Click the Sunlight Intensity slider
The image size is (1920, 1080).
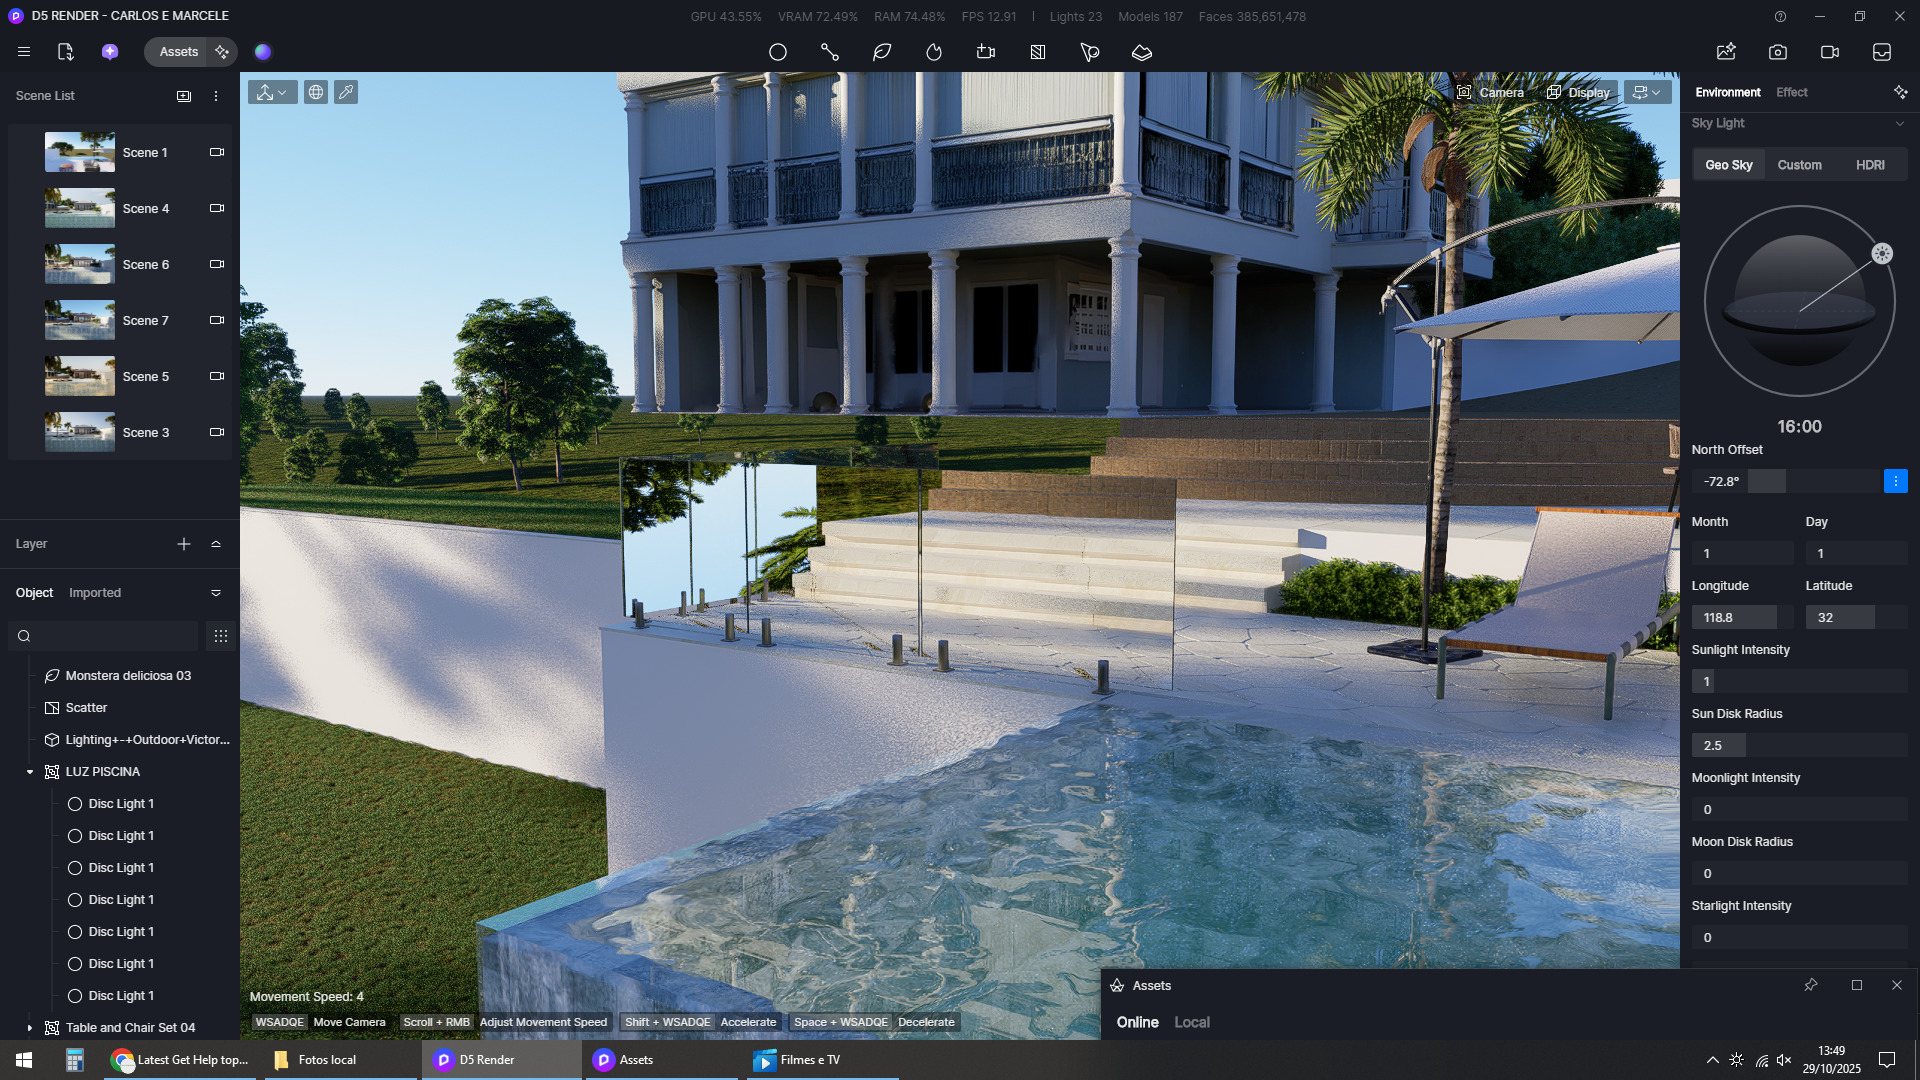tap(1798, 681)
